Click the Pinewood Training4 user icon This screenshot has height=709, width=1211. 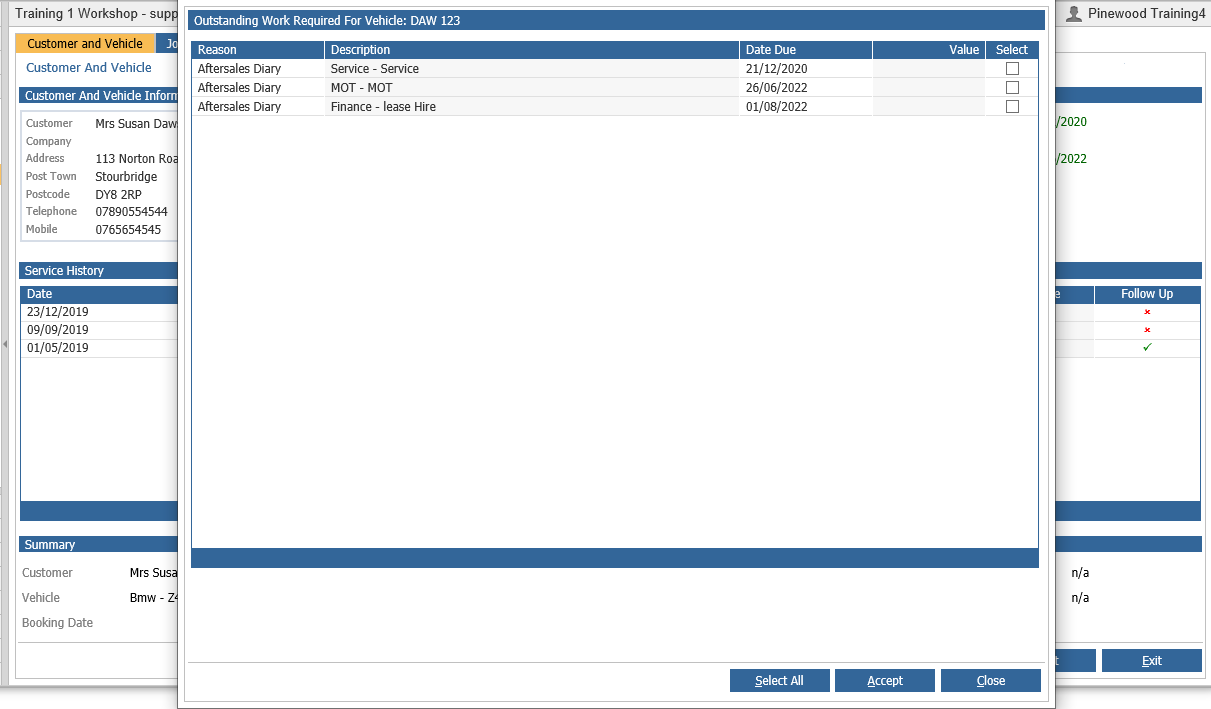coord(1074,13)
